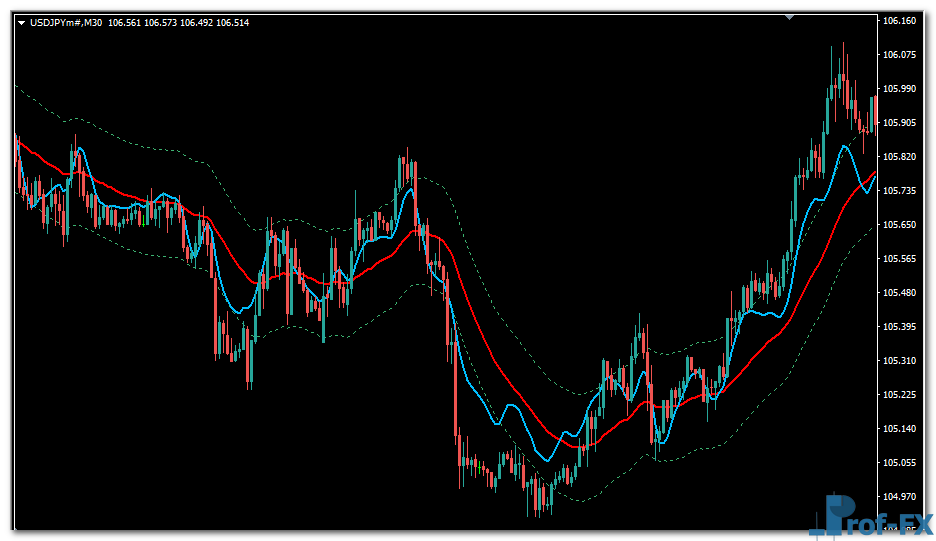Click the 105.820 price axis label
This screenshot has width=936, height=541.
(901, 157)
